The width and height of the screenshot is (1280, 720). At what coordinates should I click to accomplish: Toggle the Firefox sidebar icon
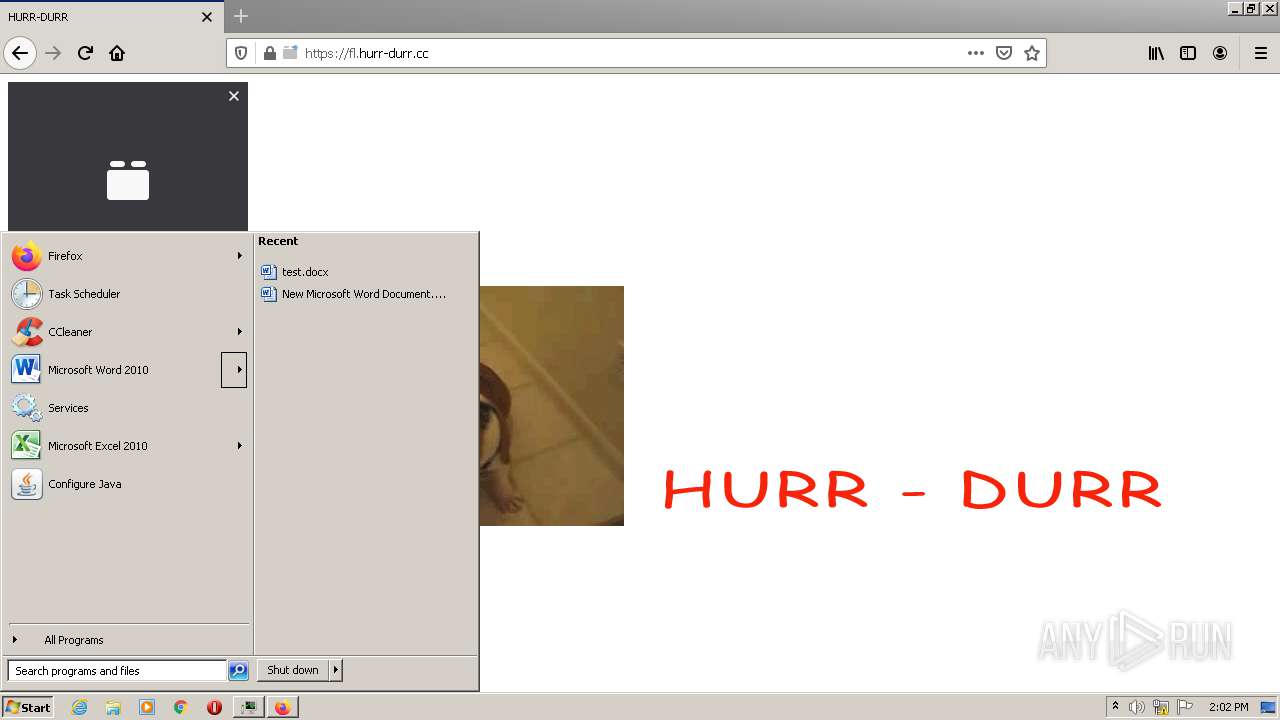tap(1188, 53)
